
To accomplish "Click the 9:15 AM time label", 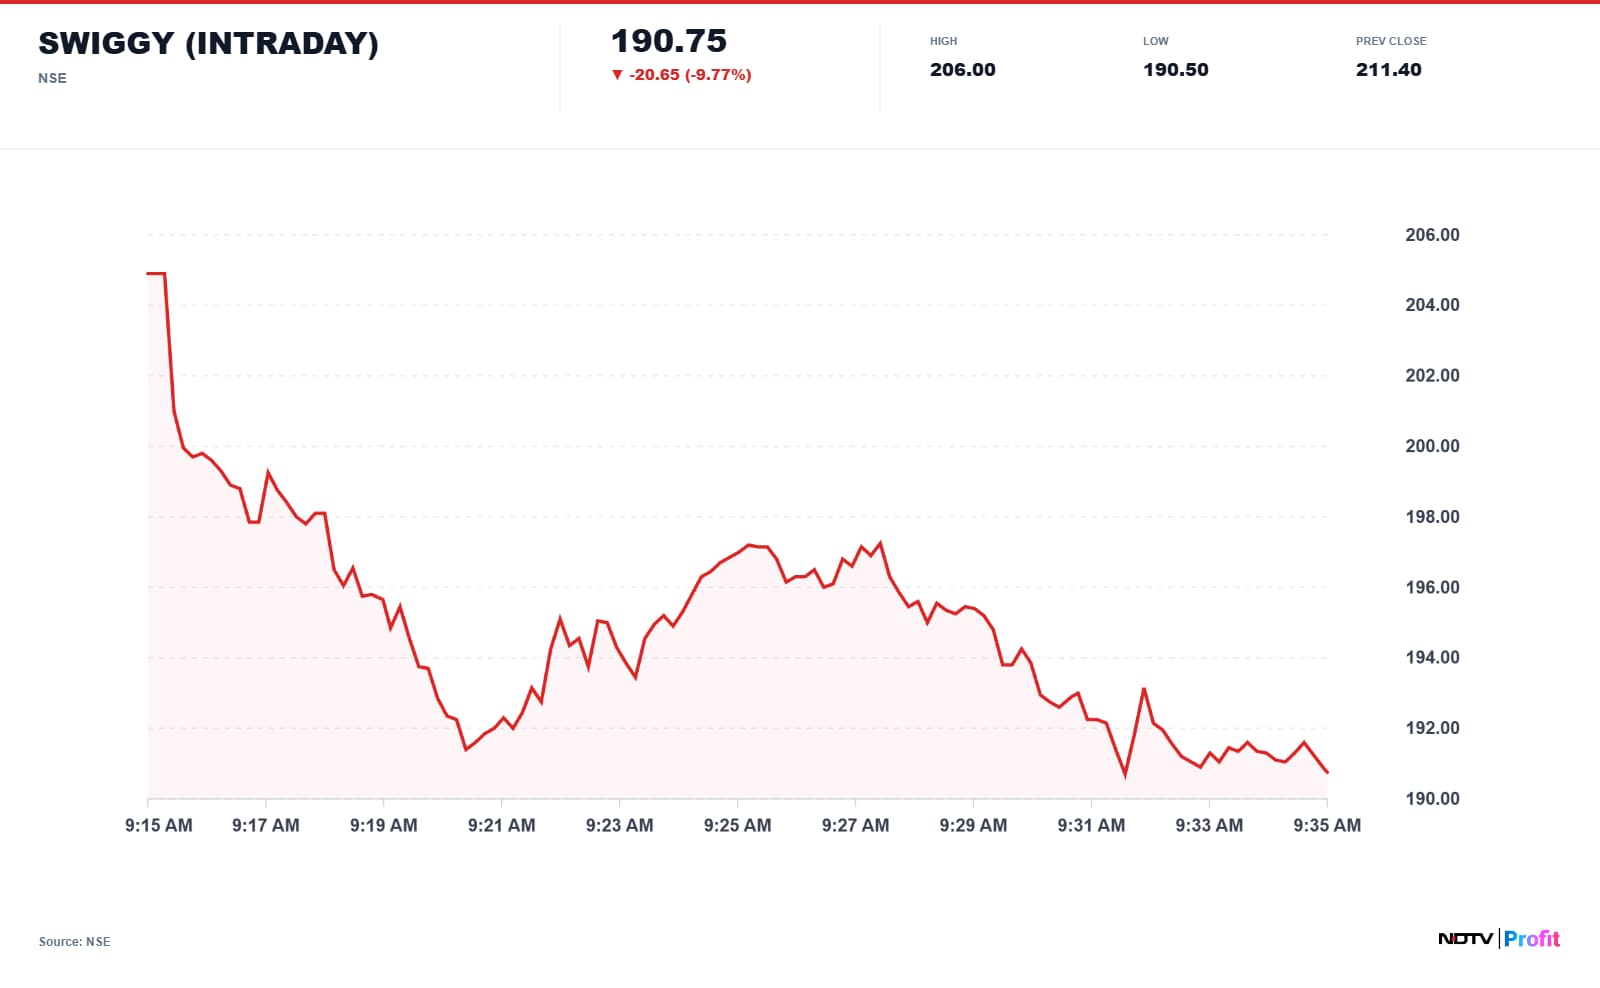I will (x=159, y=825).
